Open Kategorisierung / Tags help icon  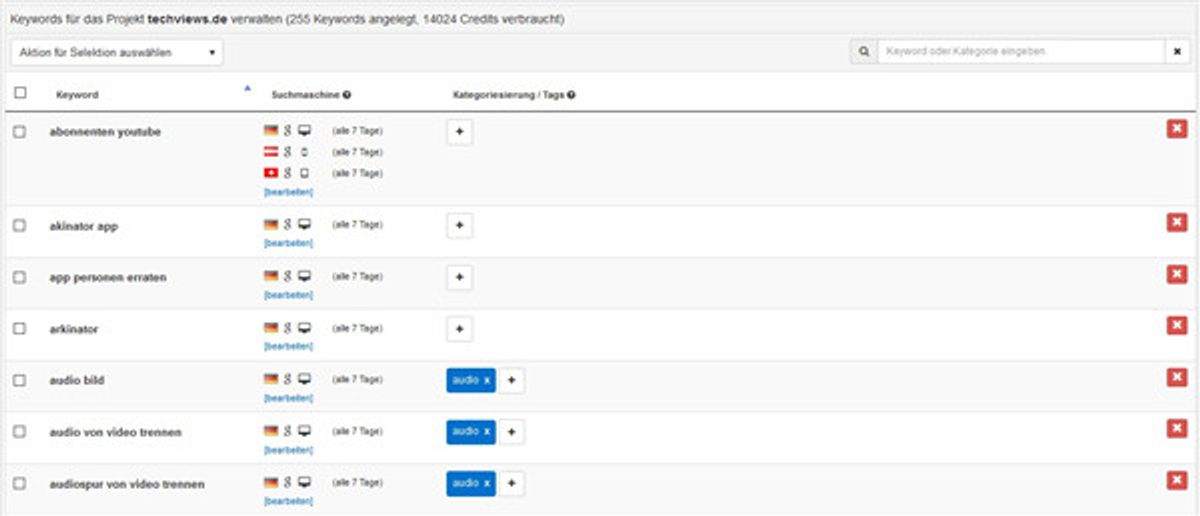[571, 95]
